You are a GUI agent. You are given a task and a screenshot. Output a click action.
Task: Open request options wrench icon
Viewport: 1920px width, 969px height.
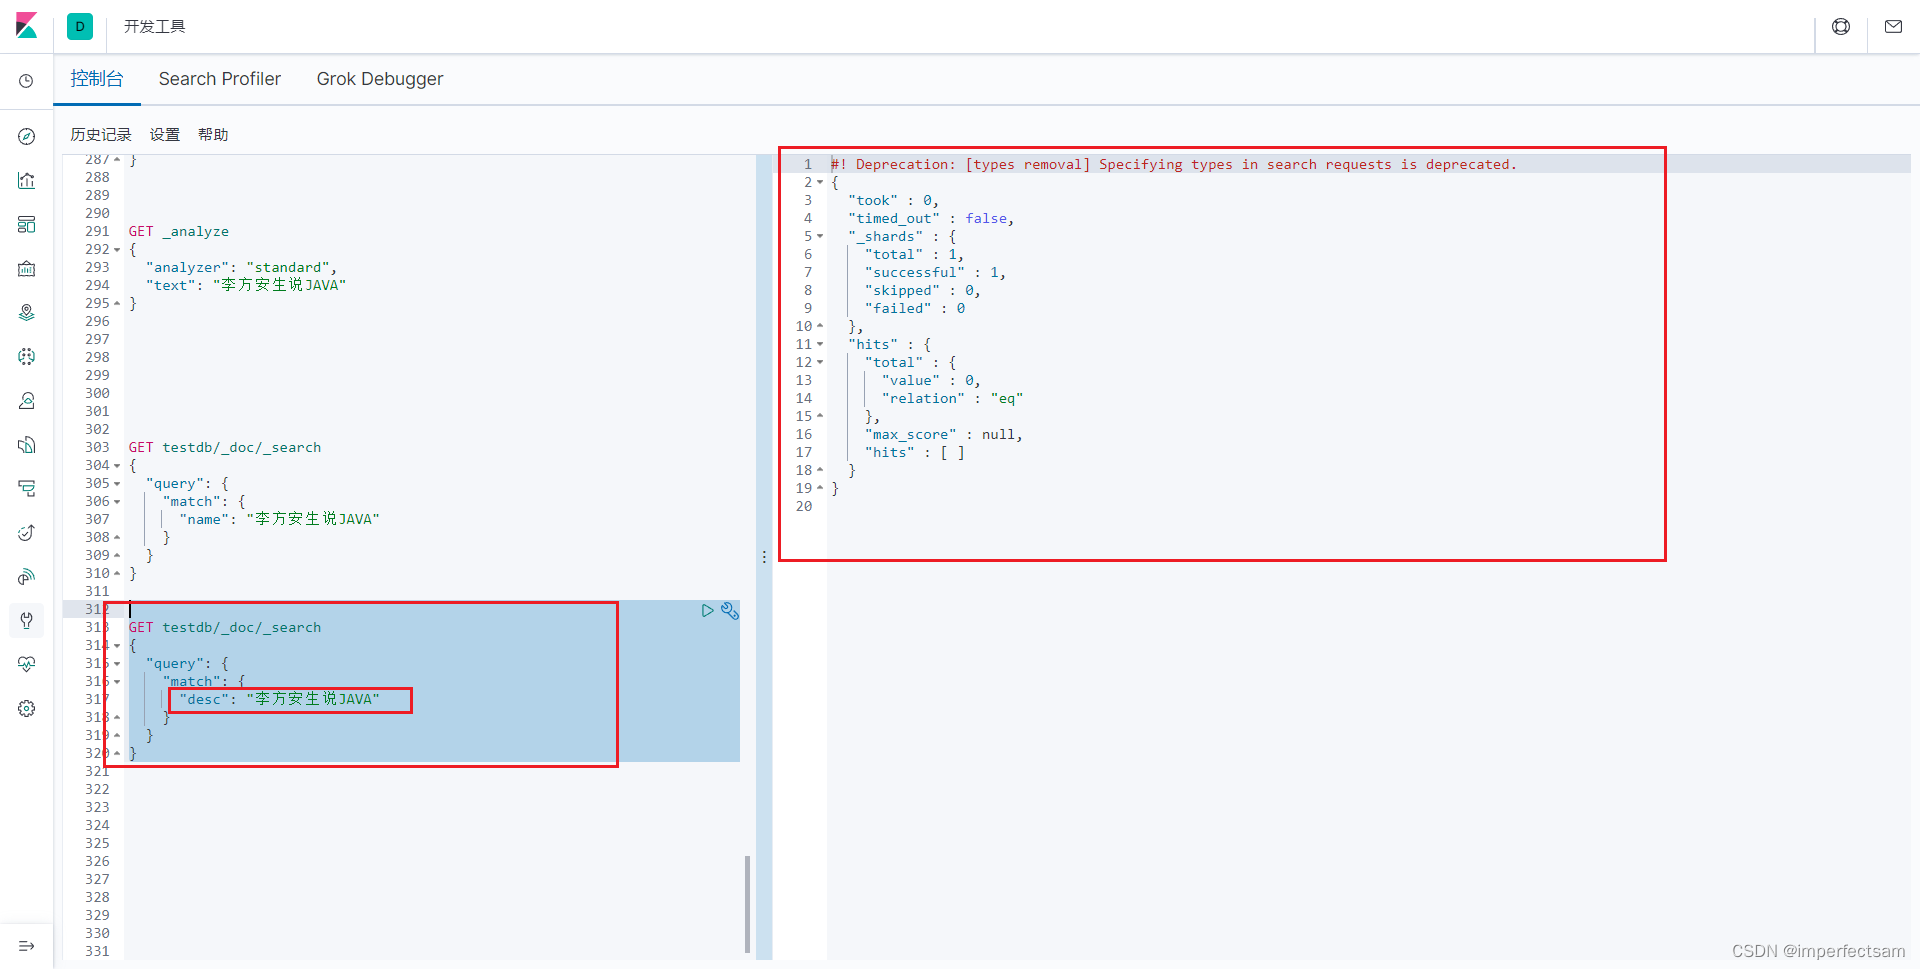730,610
